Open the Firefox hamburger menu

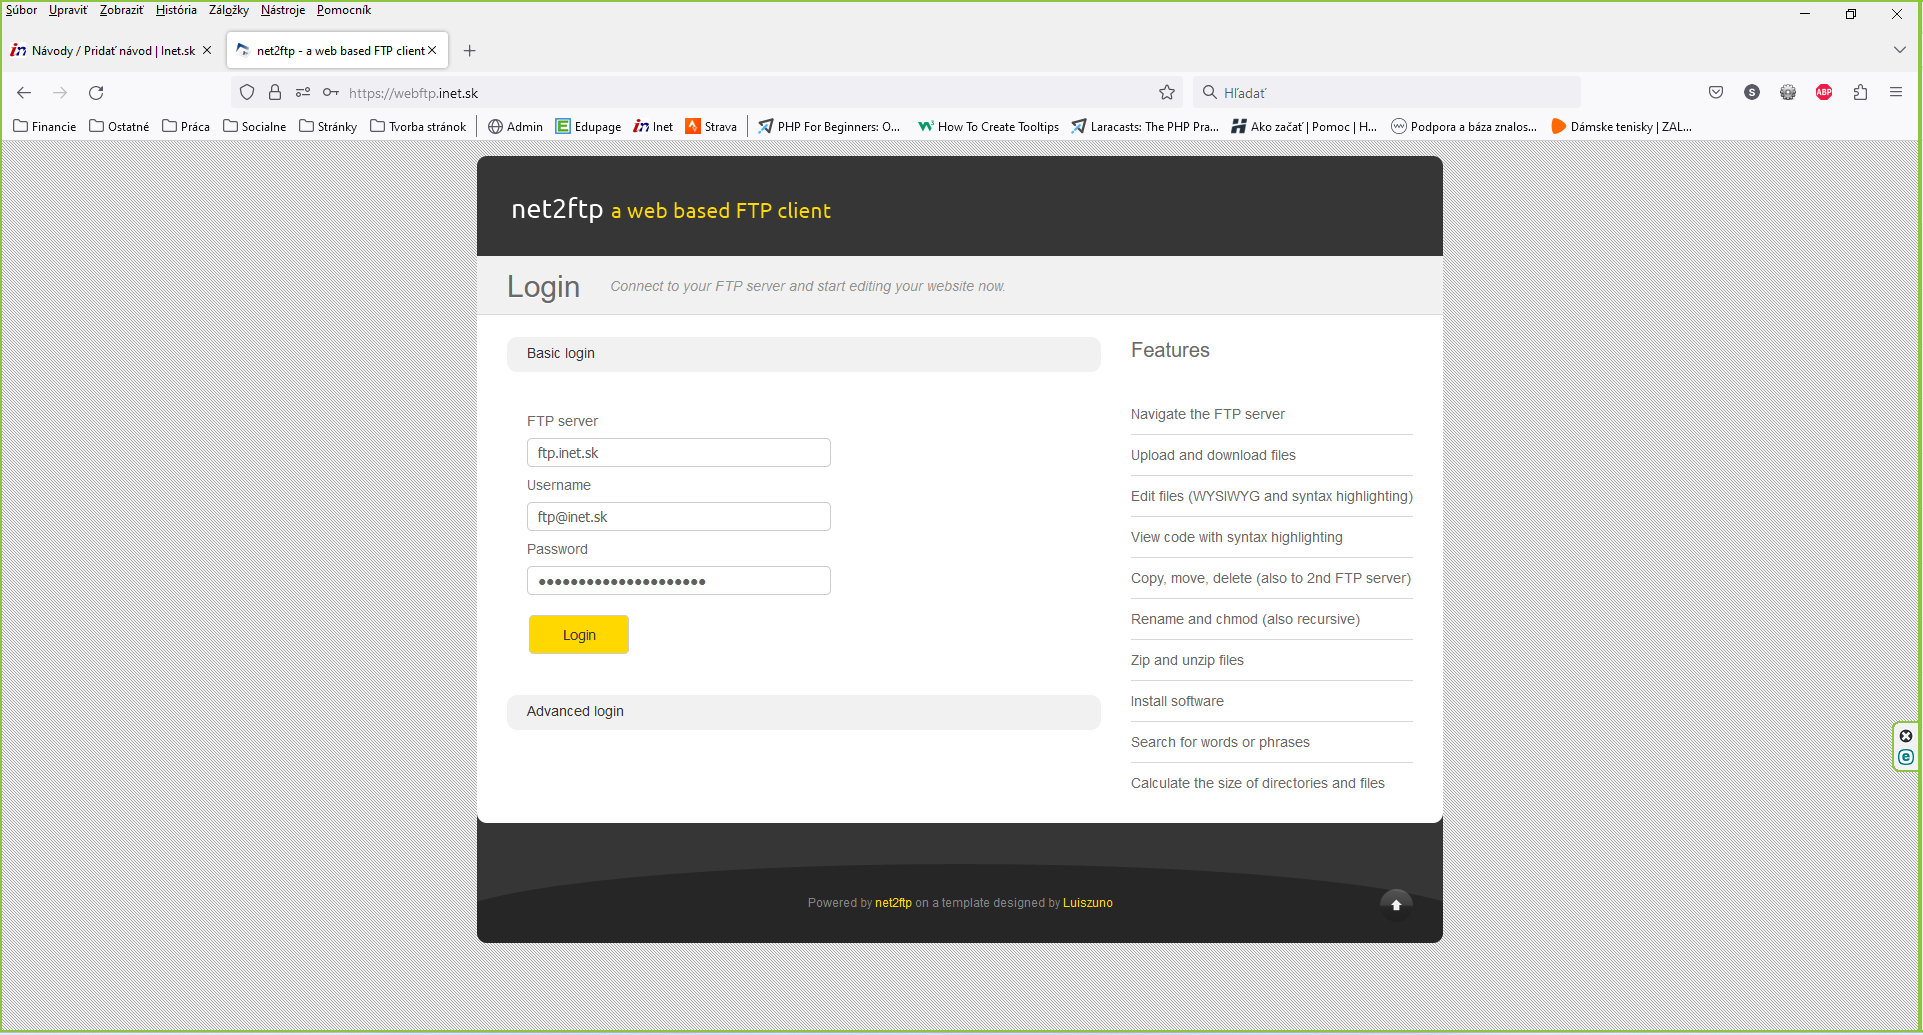point(1896,93)
